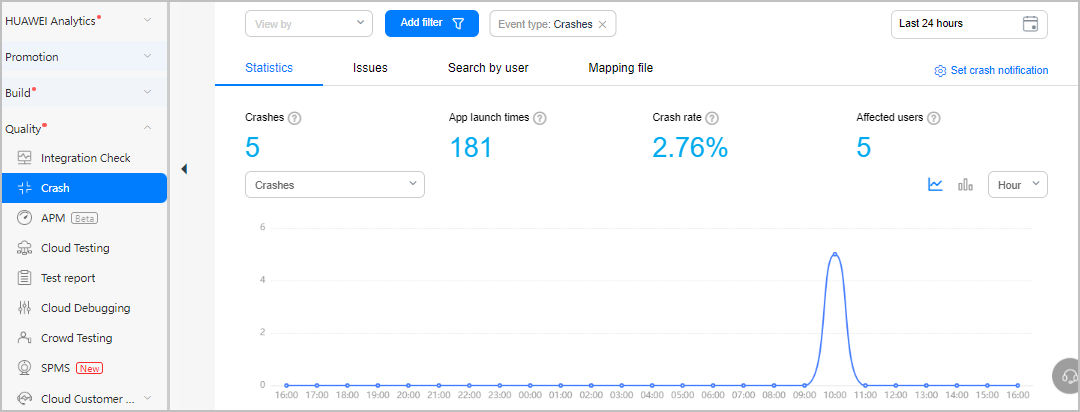Open the Last 24 hours date picker
1080x412 pixels.
tap(969, 23)
